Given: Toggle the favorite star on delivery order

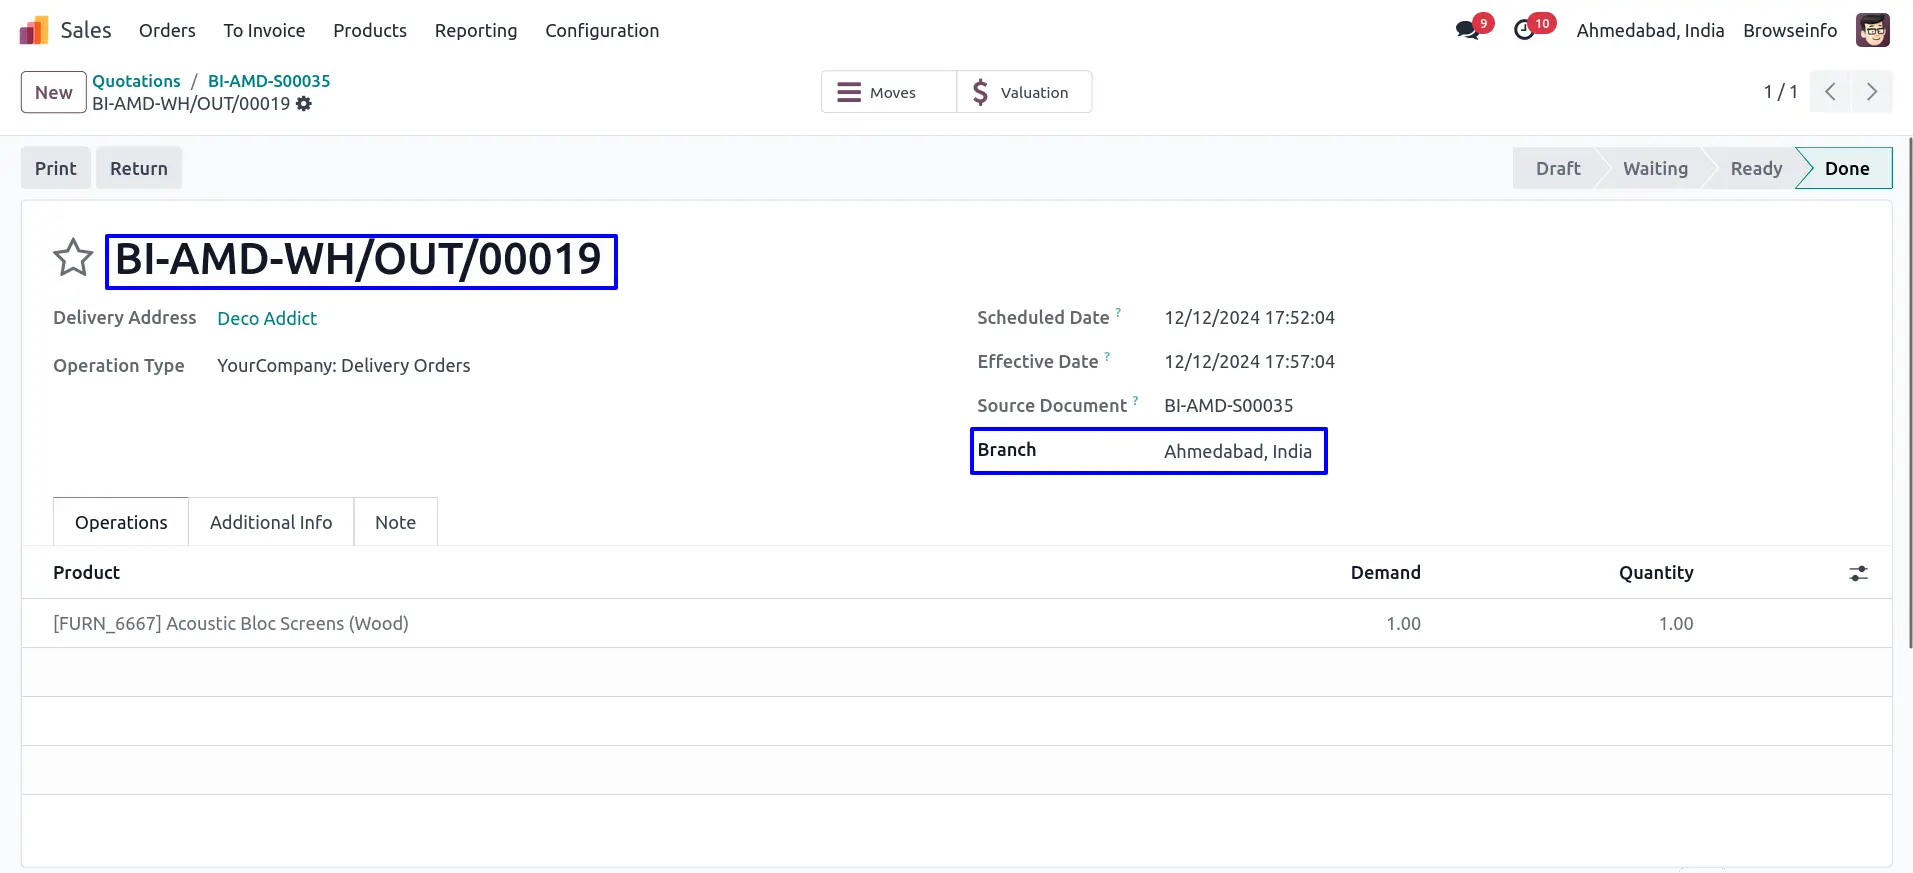Looking at the screenshot, I should (73, 258).
